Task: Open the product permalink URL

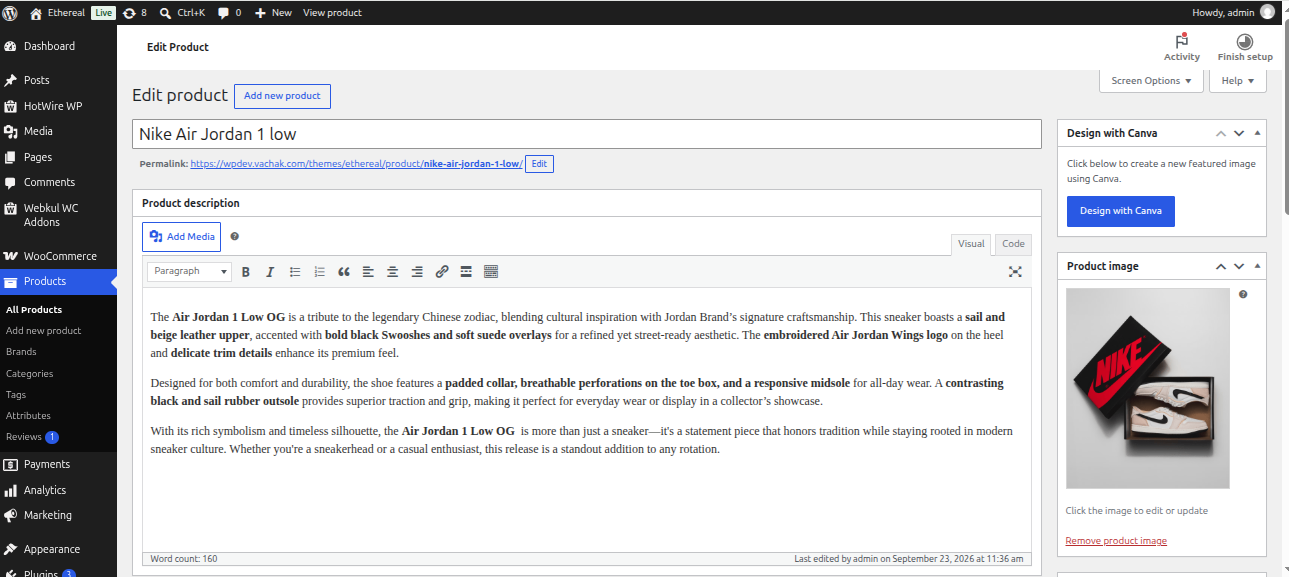Action: pos(356,164)
